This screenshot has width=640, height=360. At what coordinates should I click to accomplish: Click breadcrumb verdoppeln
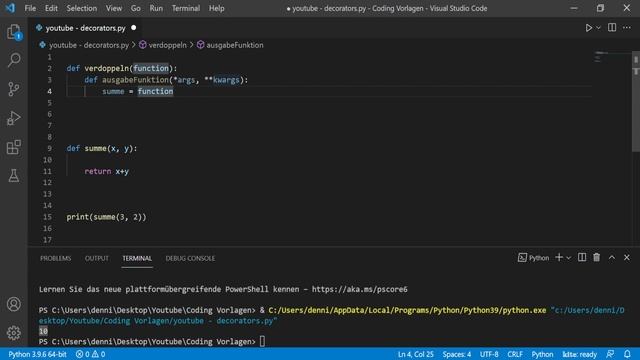(x=167, y=45)
